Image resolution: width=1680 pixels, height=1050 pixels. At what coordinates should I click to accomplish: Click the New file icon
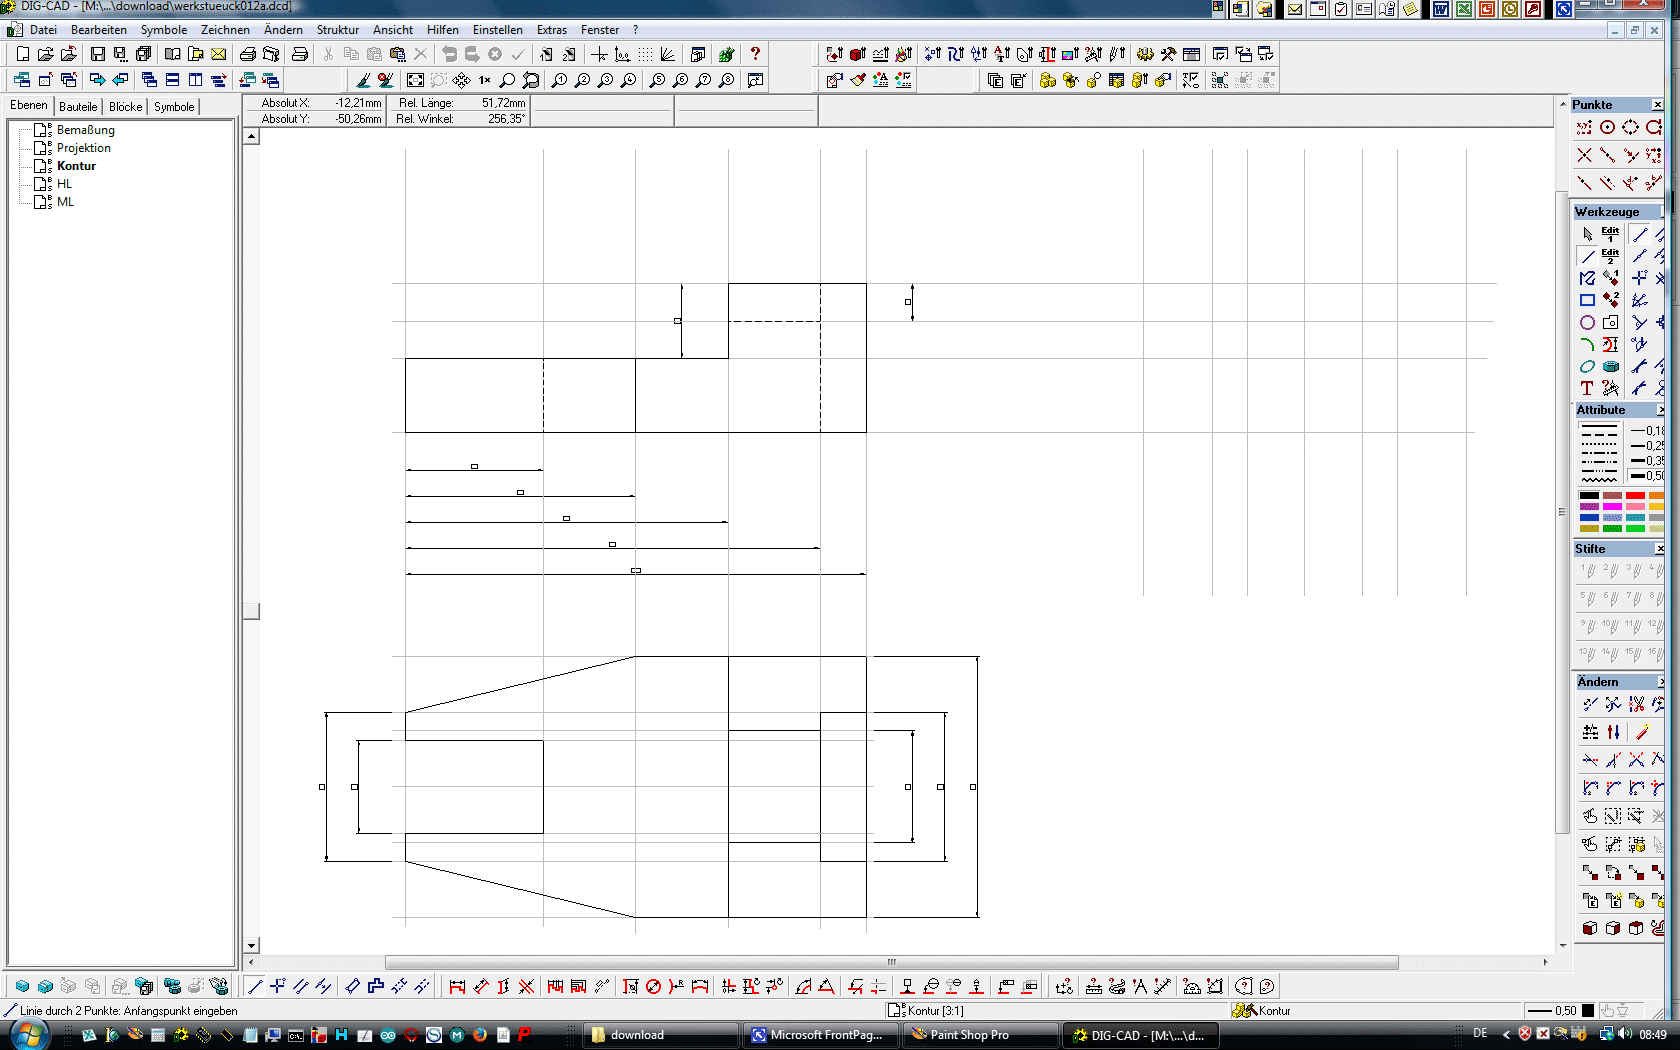click(23, 54)
